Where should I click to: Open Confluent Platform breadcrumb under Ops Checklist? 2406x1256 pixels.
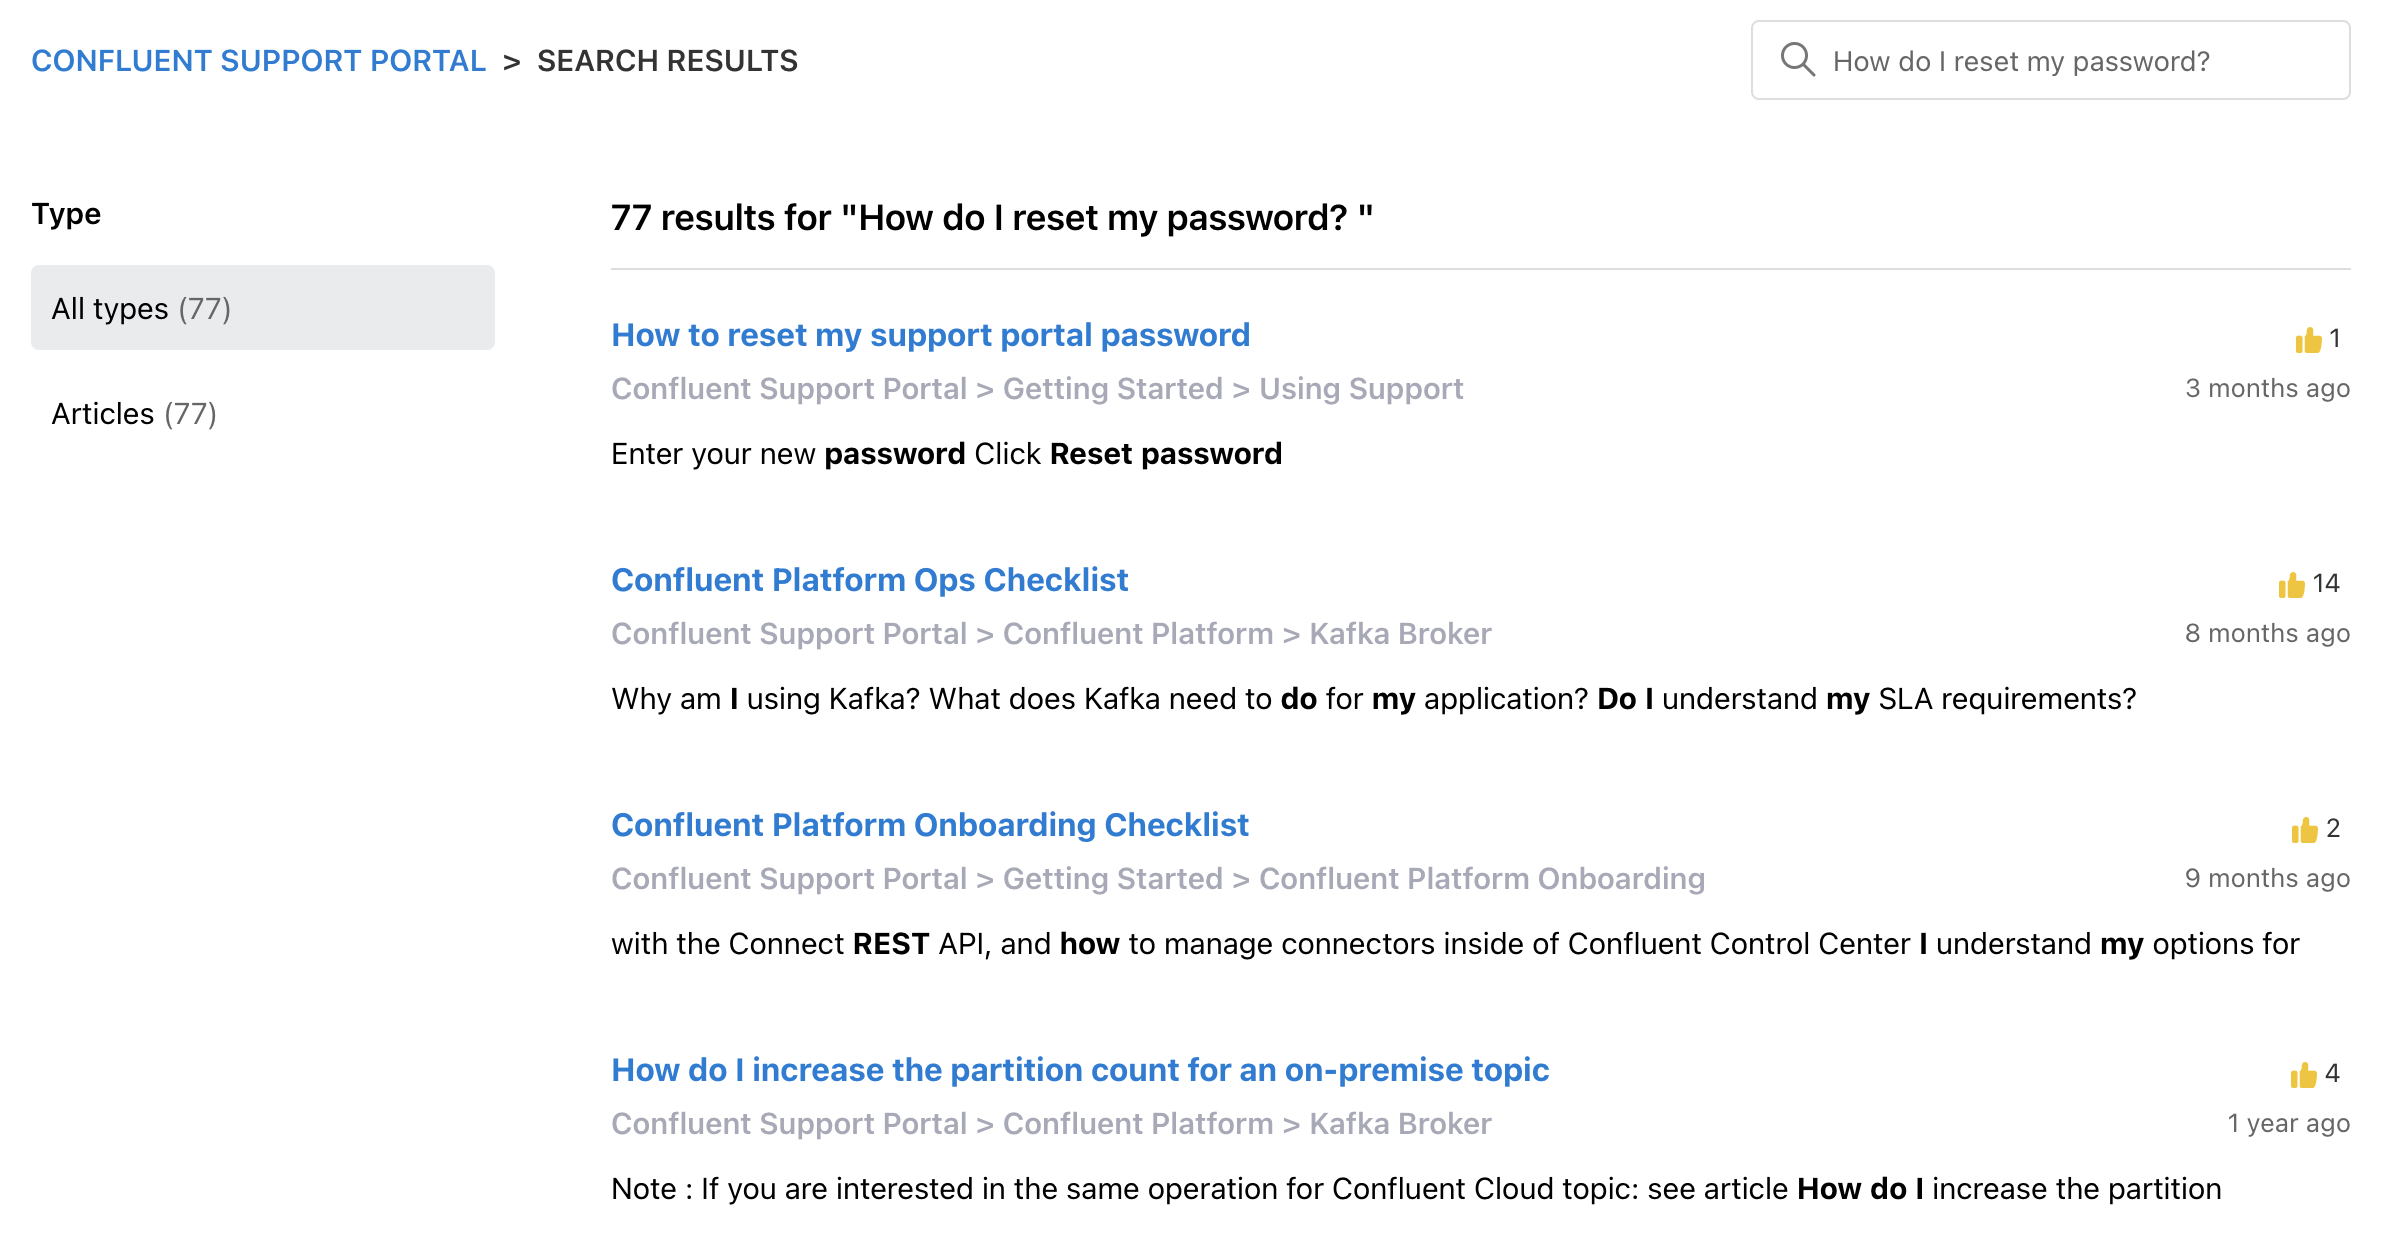coord(1138,633)
